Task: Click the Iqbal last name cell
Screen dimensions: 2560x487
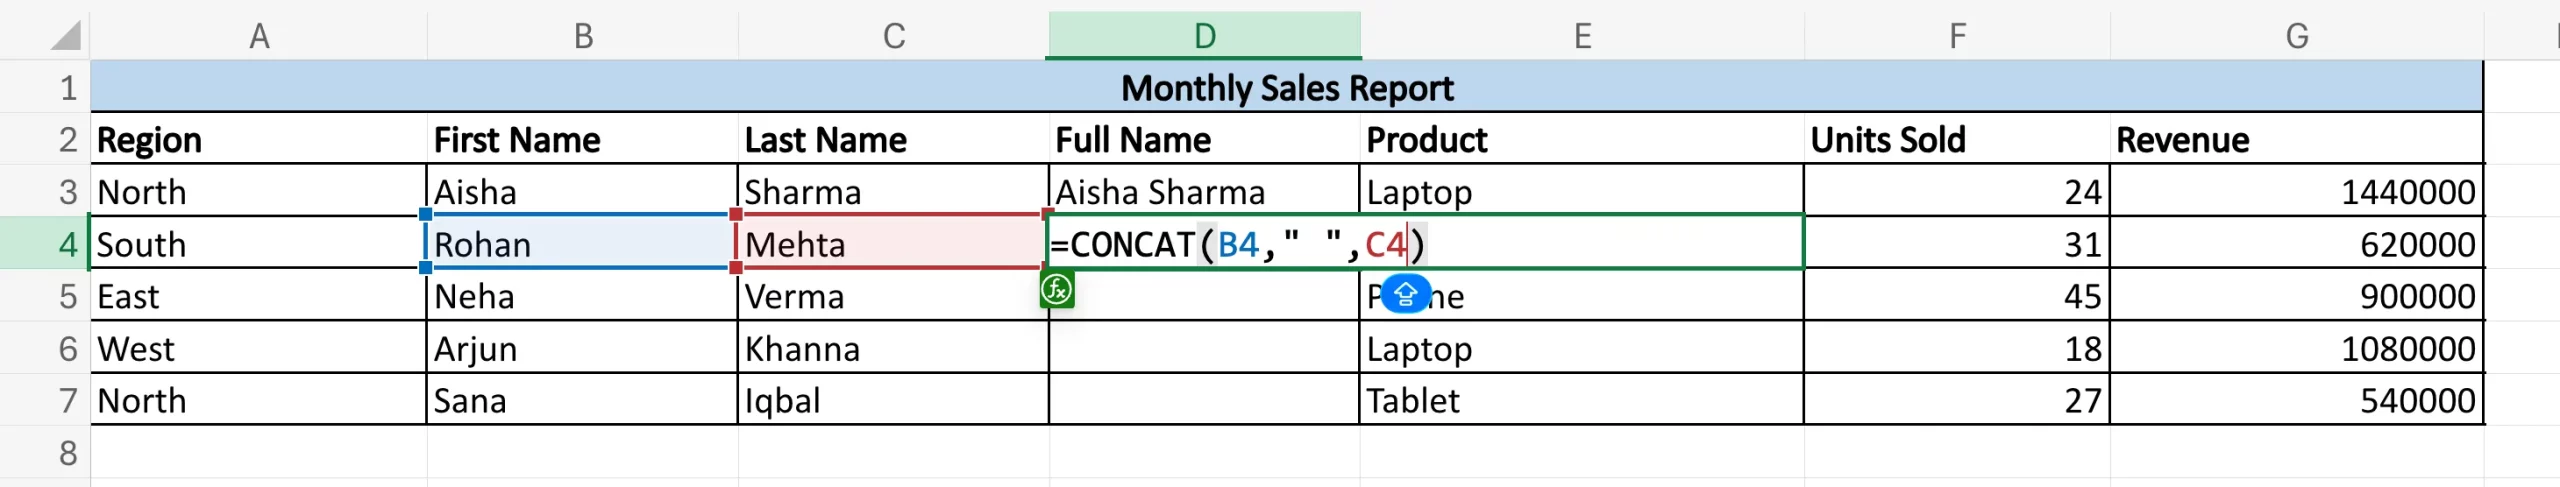Action: [x=892, y=401]
